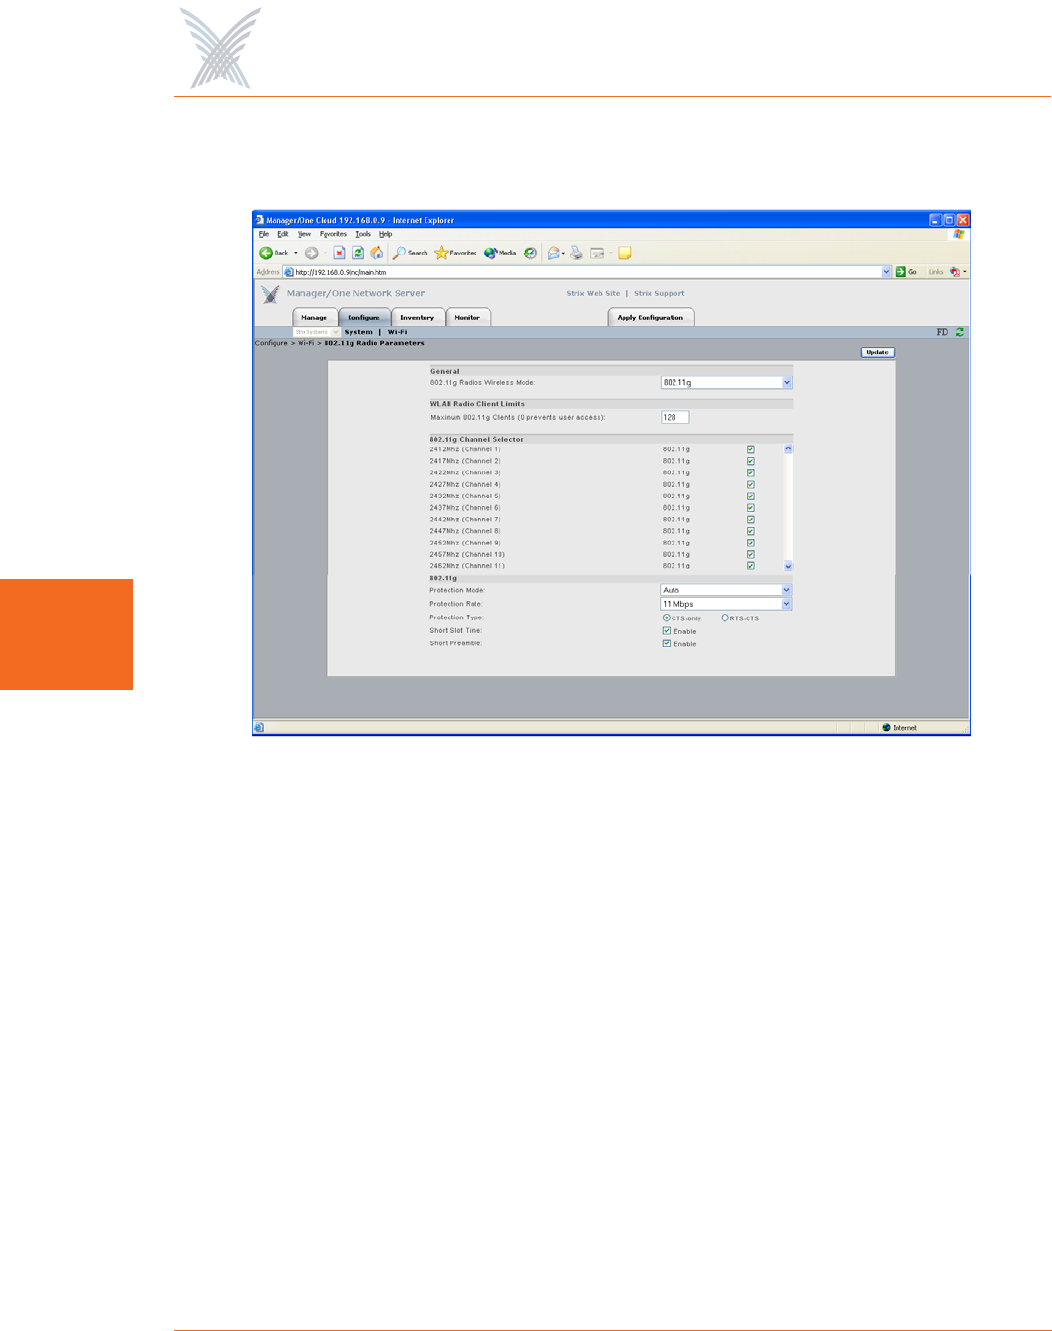The height and width of the screenshot is (1331, 1052).
Task: Click the browser Forward arrow icon
Action: (x=311, y=253)
